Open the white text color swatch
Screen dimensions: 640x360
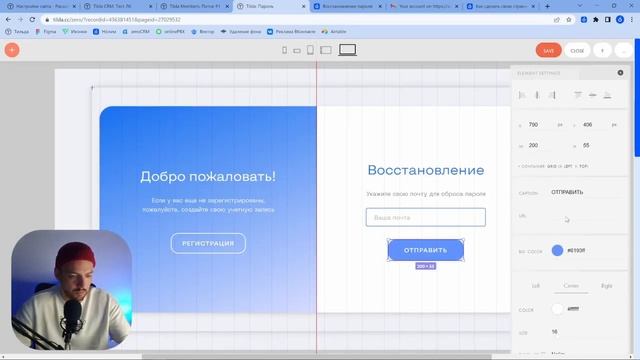557,309
